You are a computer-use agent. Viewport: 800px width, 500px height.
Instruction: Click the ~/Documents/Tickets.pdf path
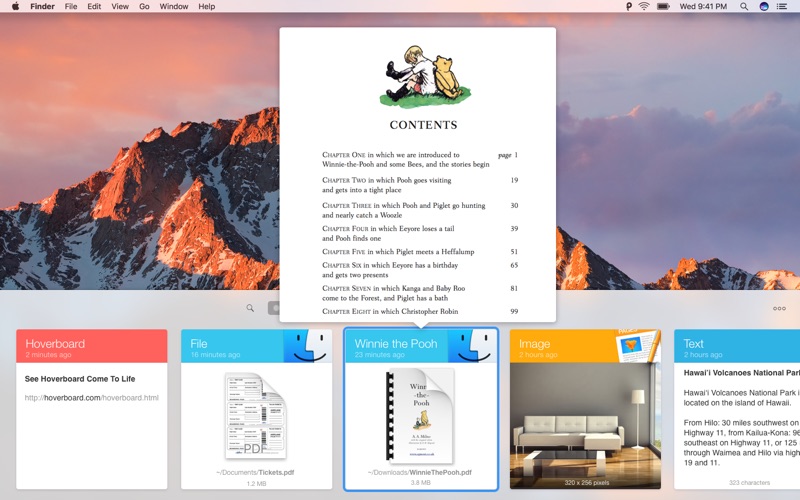tap(256, 472)
